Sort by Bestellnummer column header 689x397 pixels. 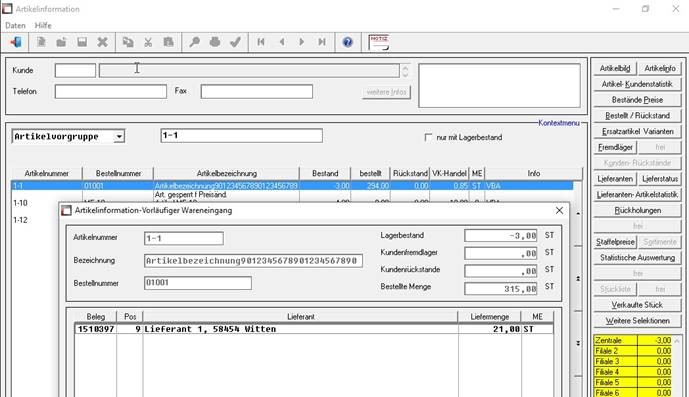(118, 173)
